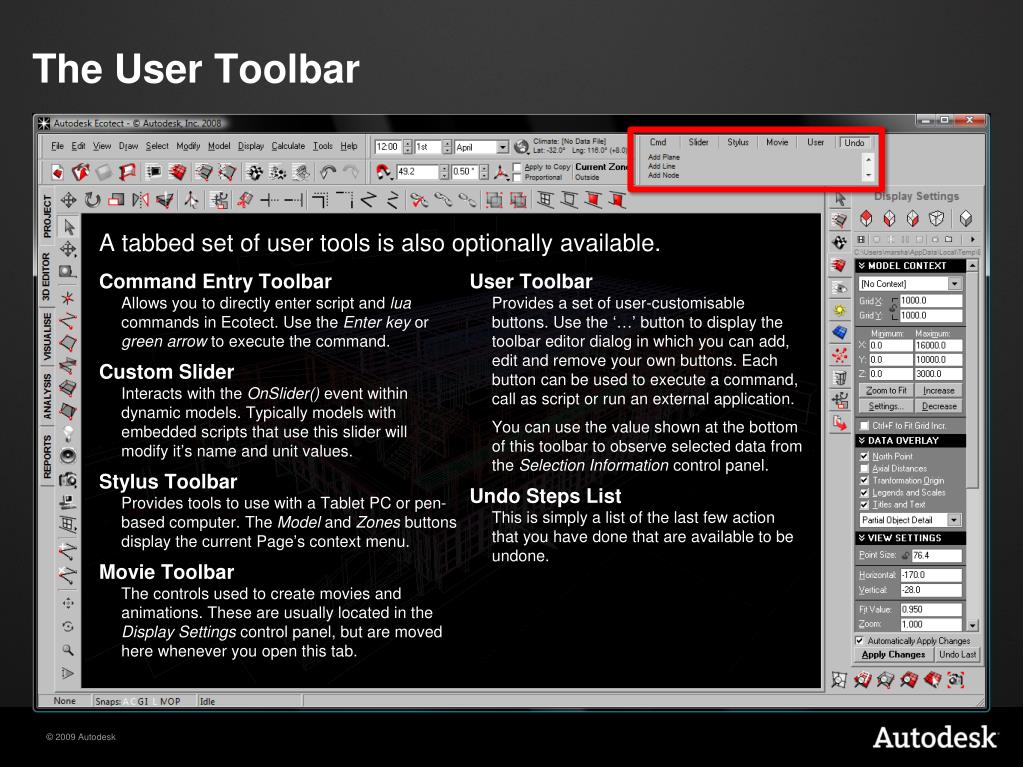The height and width of the screenshot is (767, 1023).
Task: Click the Grid X input field
Action: tap(931, 301)
